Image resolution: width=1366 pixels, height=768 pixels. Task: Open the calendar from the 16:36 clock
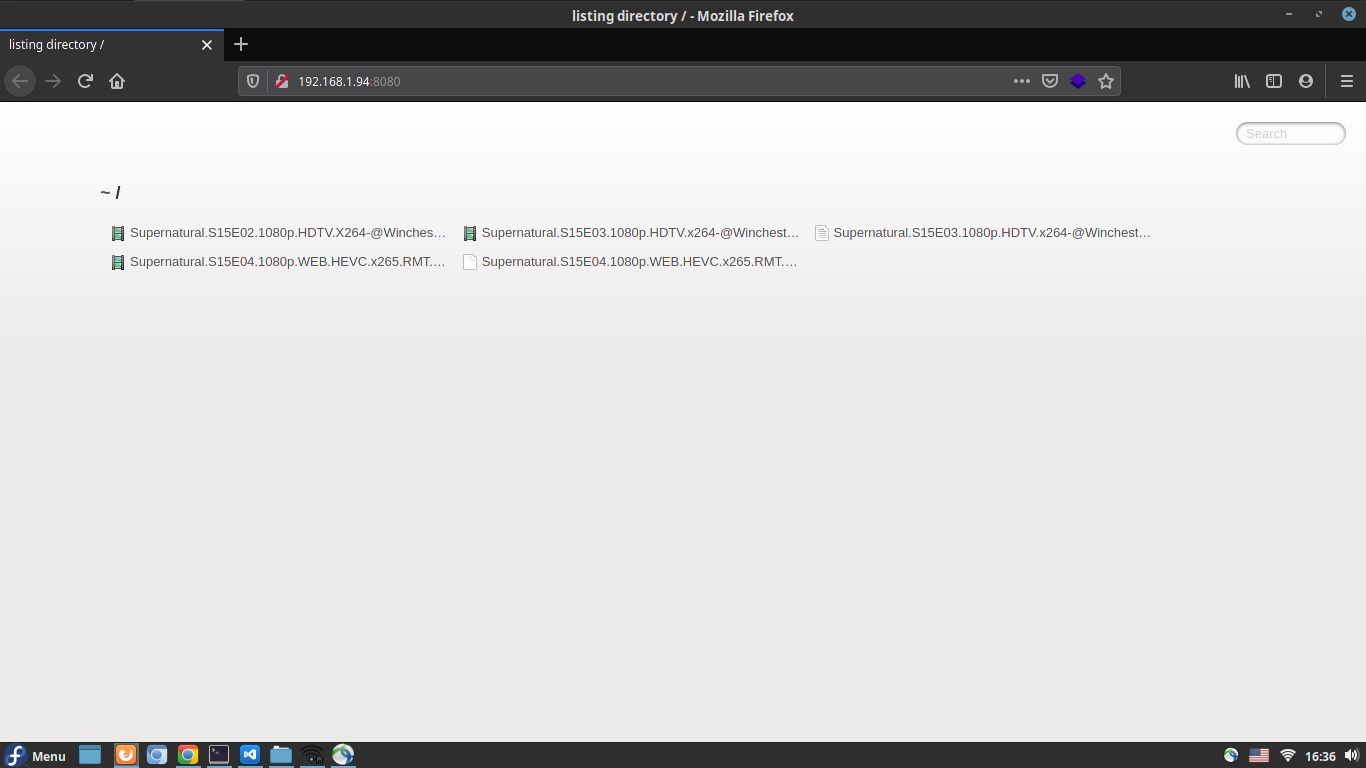[x=1320, y=756]
